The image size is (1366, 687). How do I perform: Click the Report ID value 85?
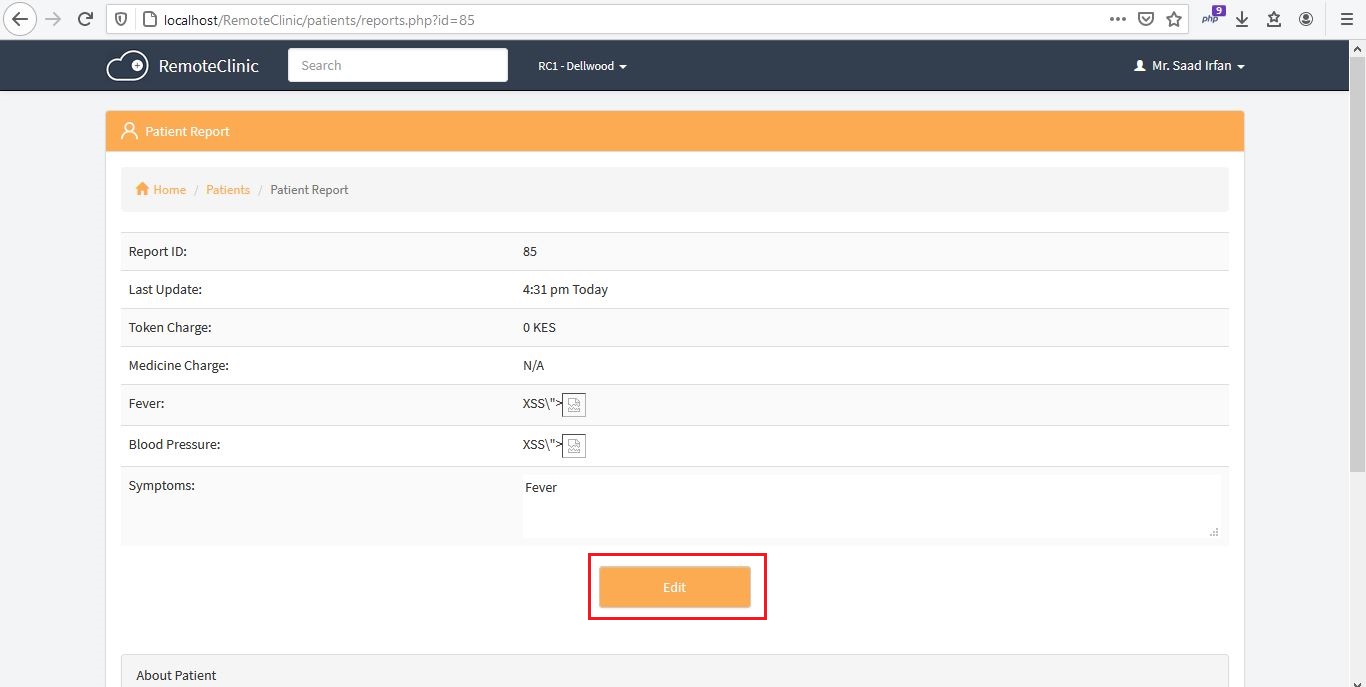(x=530, y=251)
